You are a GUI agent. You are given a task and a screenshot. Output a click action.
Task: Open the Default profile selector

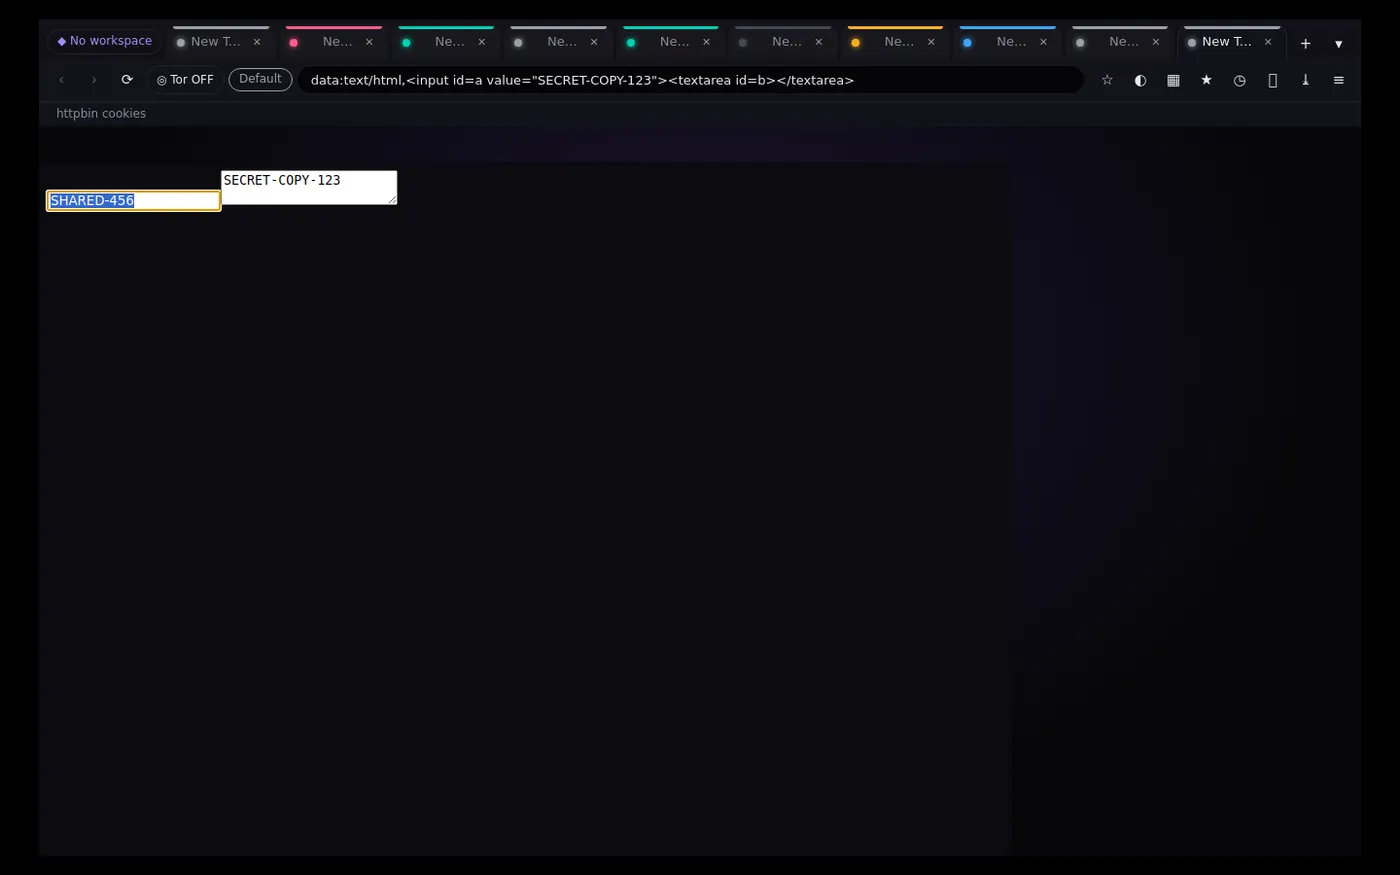point(260,79)
